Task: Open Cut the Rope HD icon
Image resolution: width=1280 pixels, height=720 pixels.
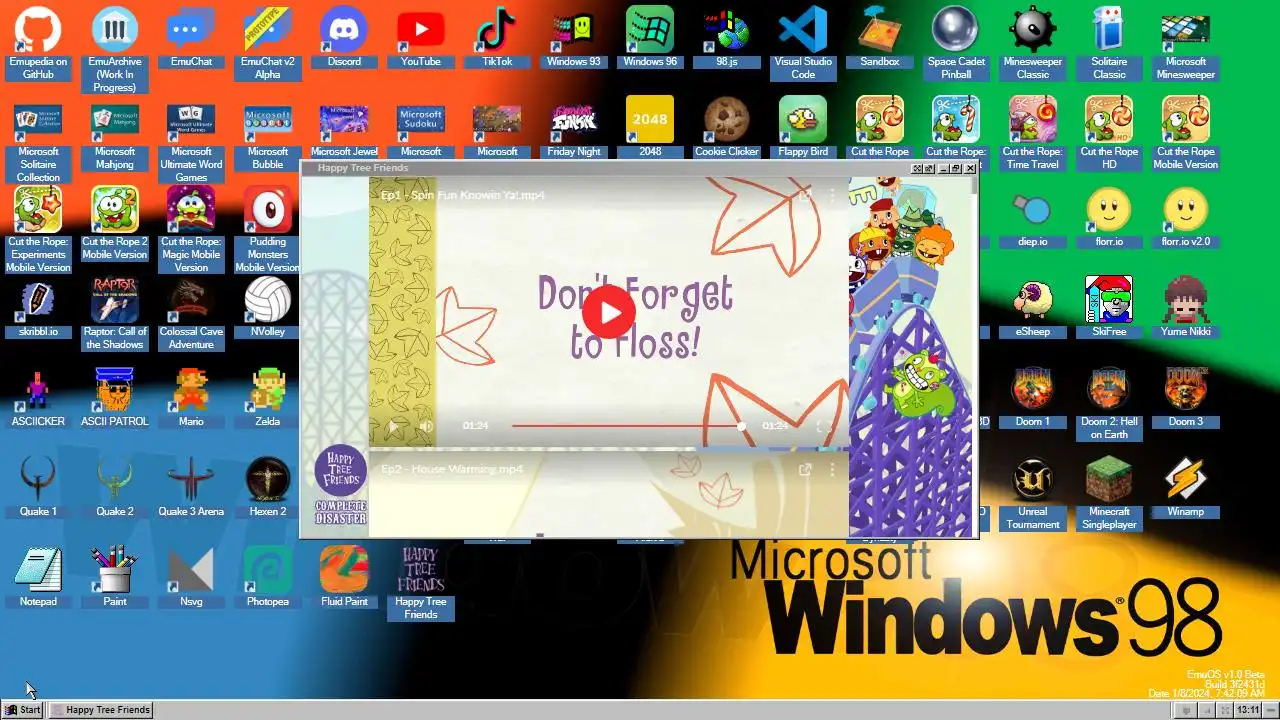Action: click(1109, 133)
